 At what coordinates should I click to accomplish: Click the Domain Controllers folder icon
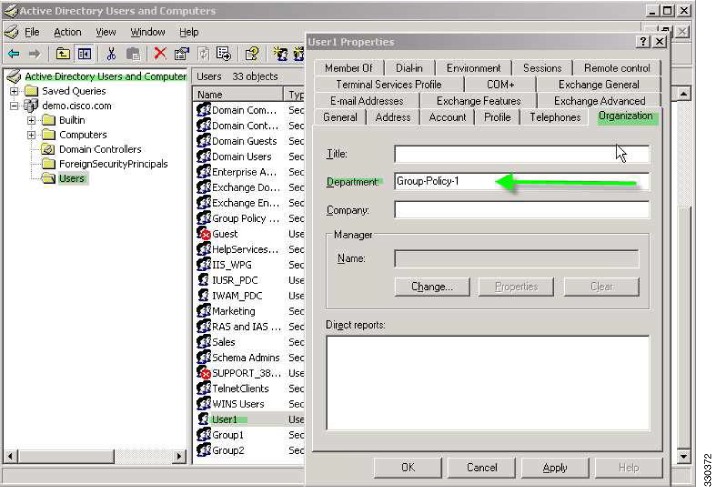(x=48, y=149)
